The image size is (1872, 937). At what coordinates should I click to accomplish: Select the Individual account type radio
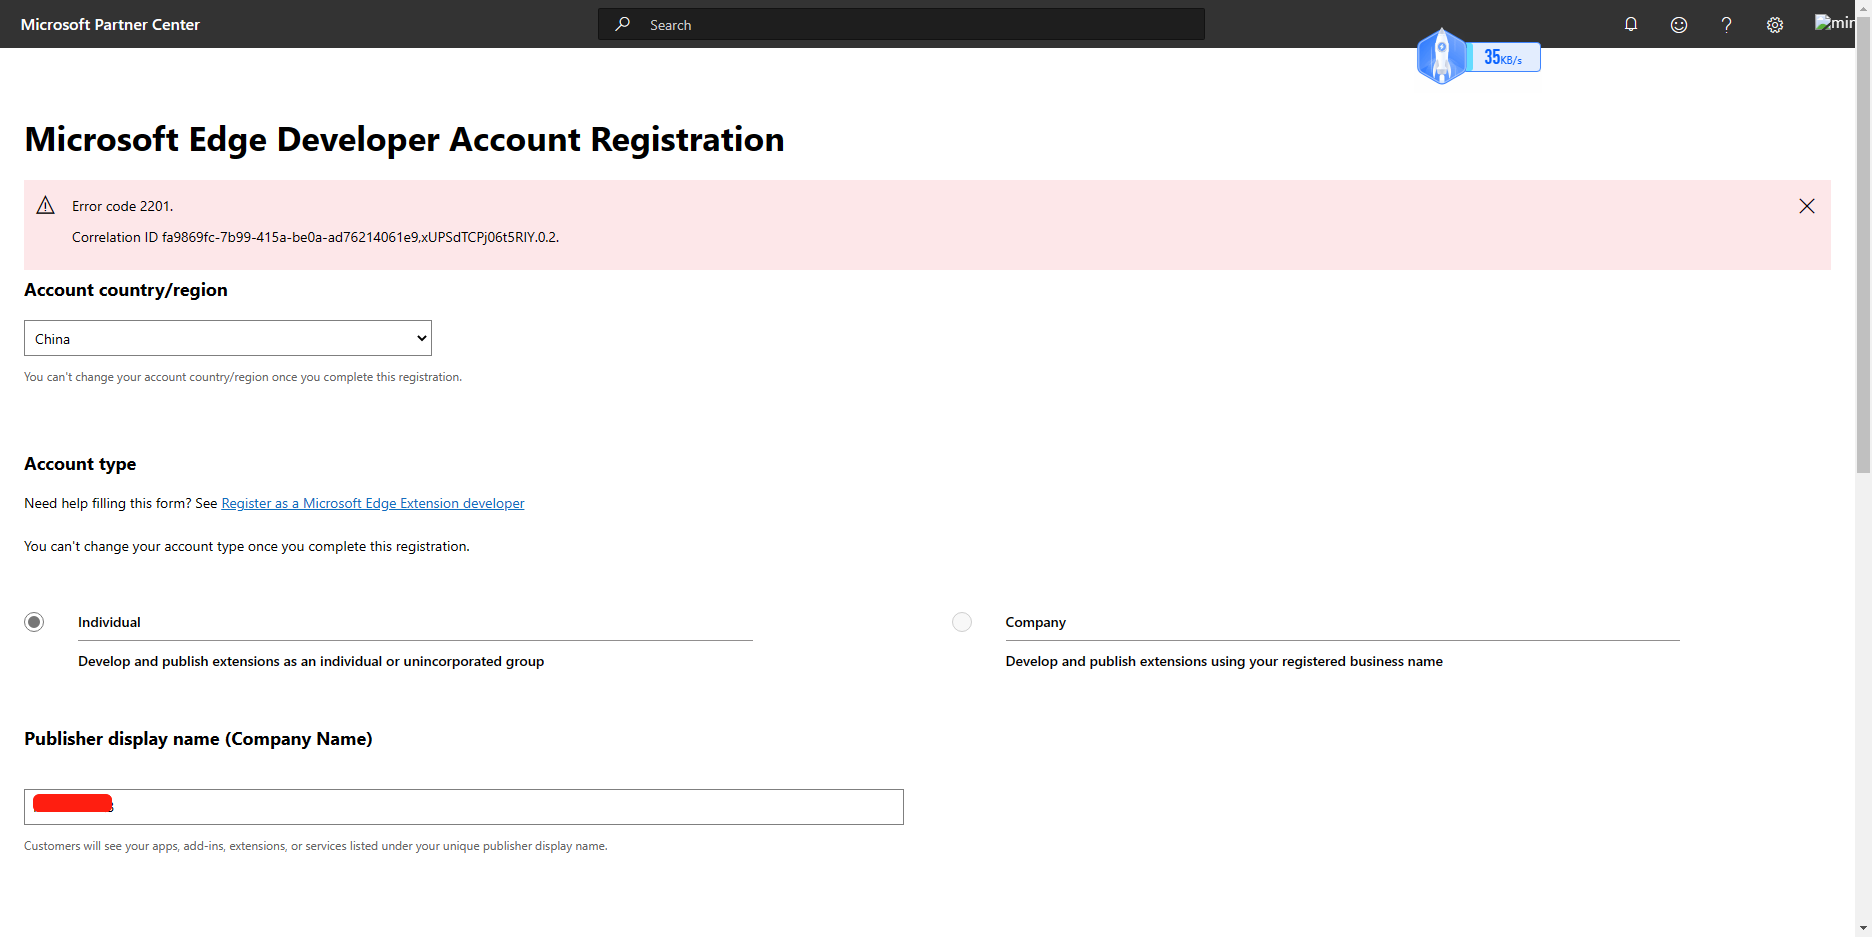coord(34,622)
